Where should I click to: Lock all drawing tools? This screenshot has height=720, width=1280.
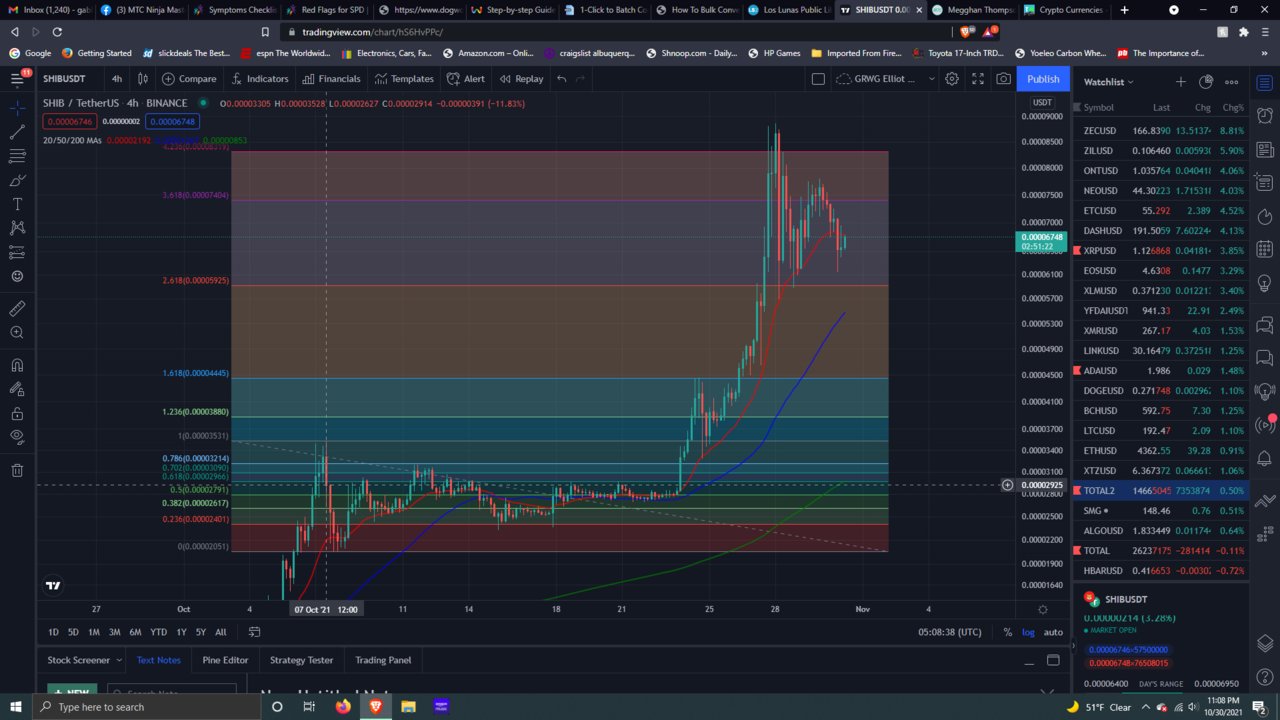point(17,413)
